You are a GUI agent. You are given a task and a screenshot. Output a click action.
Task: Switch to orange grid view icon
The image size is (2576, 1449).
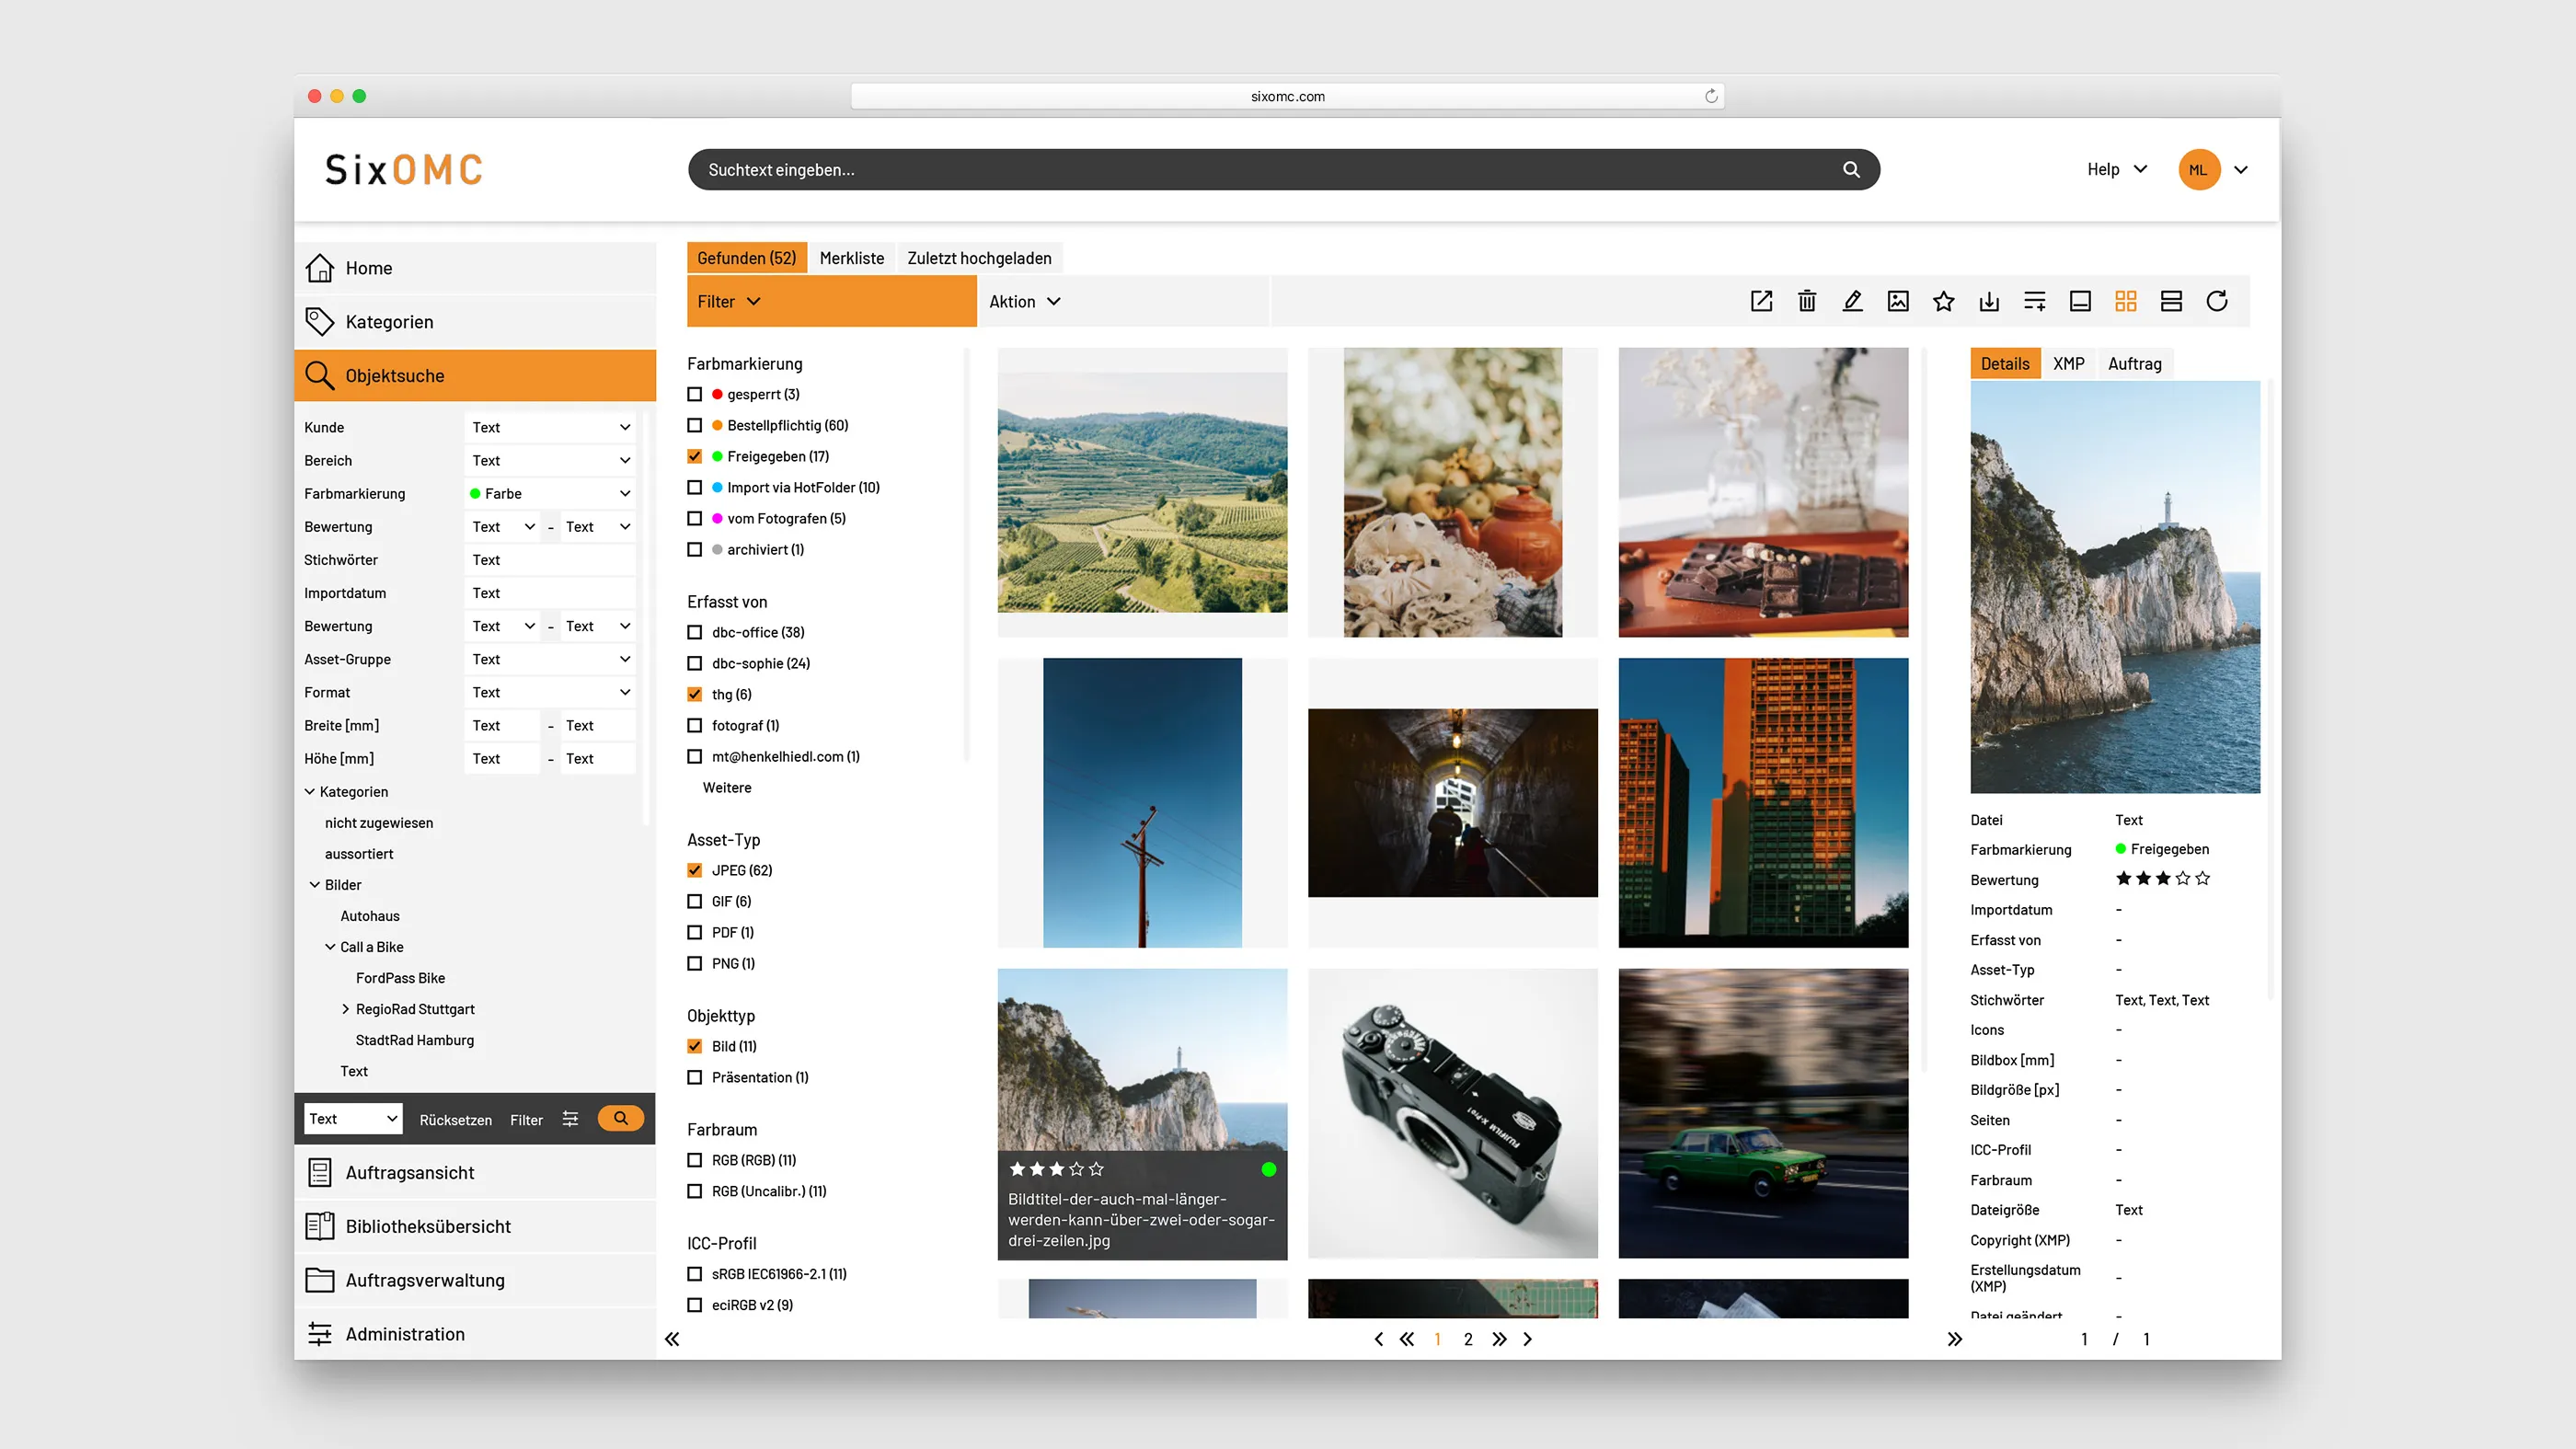[2125, 301]
